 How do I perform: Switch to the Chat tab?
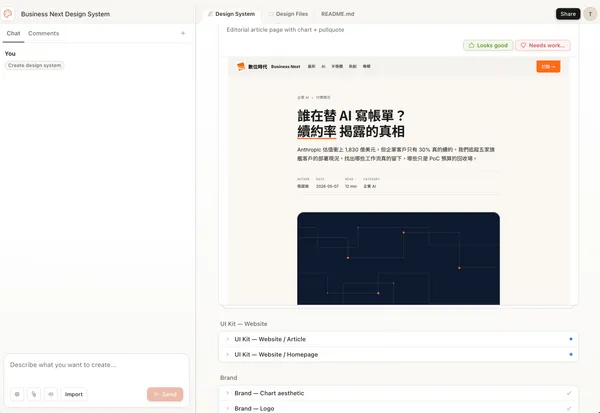click(13, 33)
